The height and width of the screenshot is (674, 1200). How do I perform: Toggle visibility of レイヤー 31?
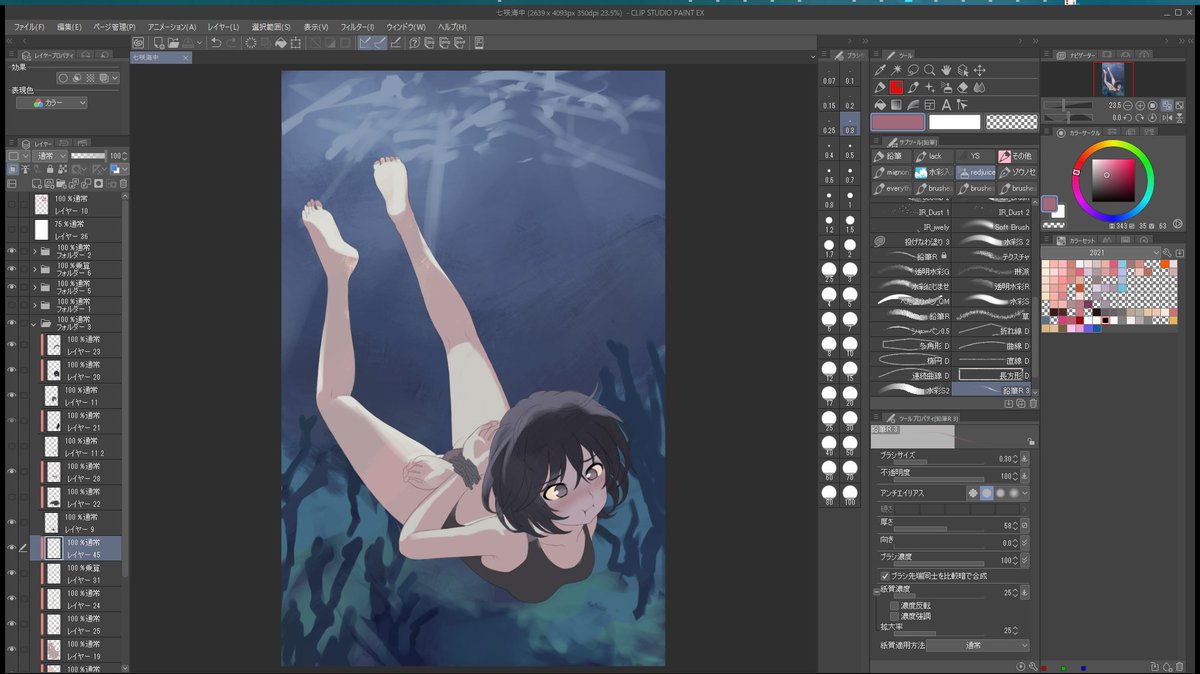(x=12, y=573)
